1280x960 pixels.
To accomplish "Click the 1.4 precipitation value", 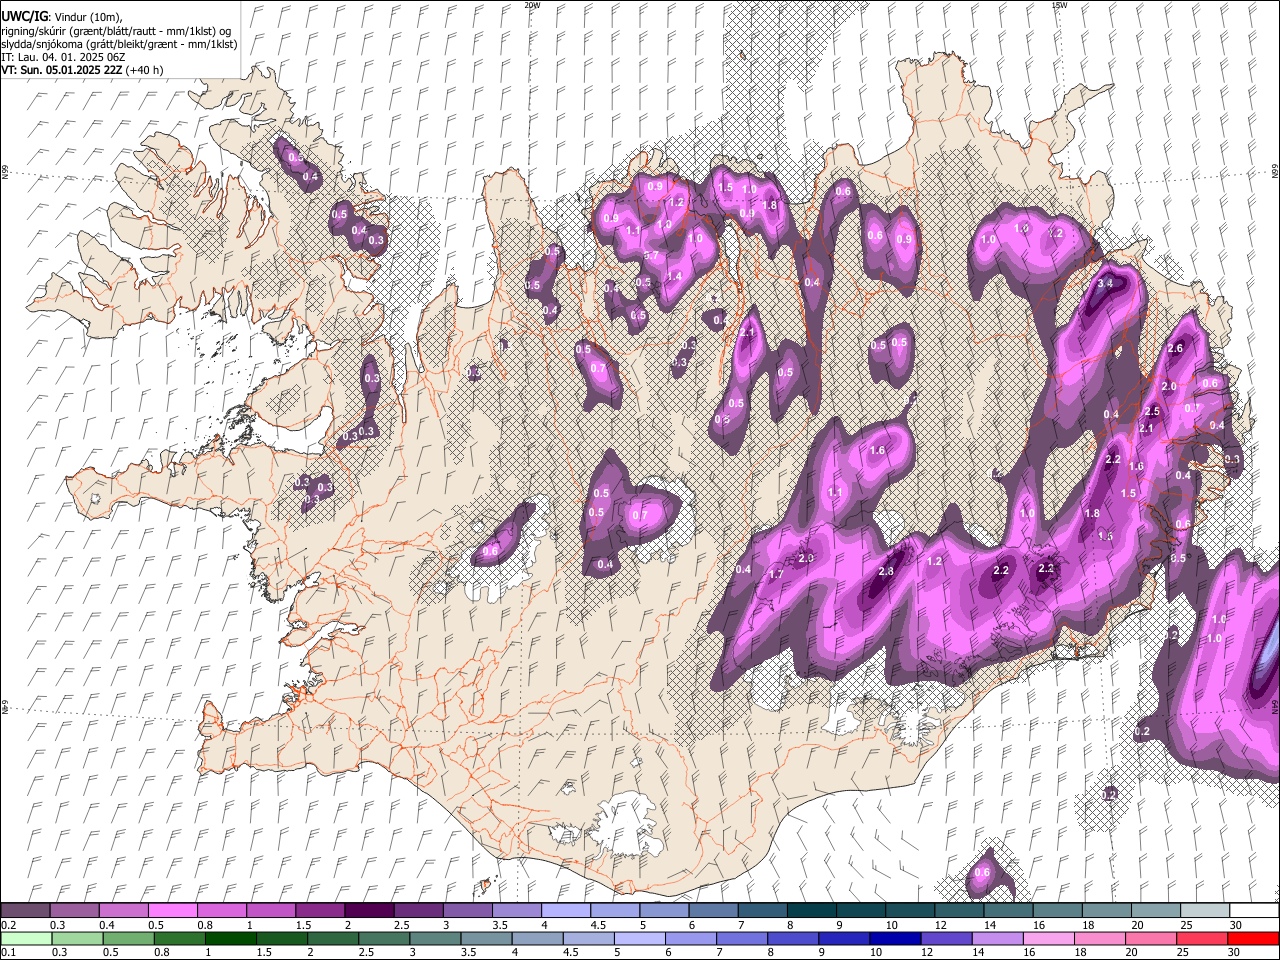I will [x=675, y=277].
